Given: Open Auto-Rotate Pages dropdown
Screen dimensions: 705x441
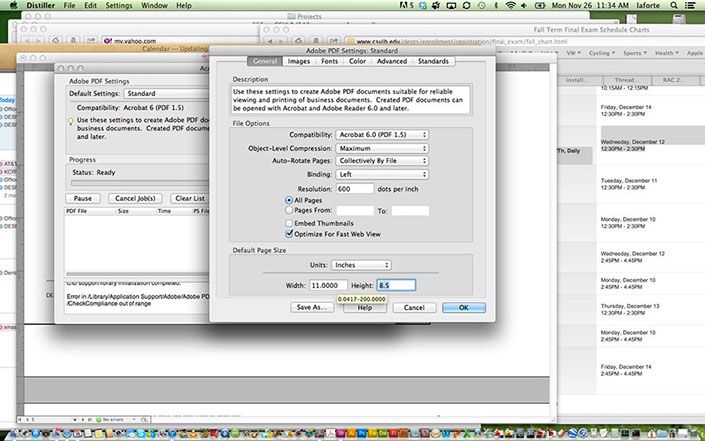Looking at the screenshot, I should pyautogui.click(x=382, y=160).
